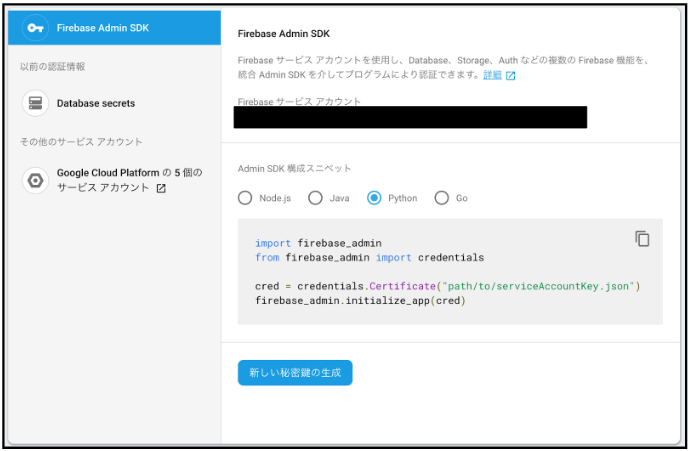Select the Go radio button
This screenshot has width=691, height=451.
click(442, 198)
